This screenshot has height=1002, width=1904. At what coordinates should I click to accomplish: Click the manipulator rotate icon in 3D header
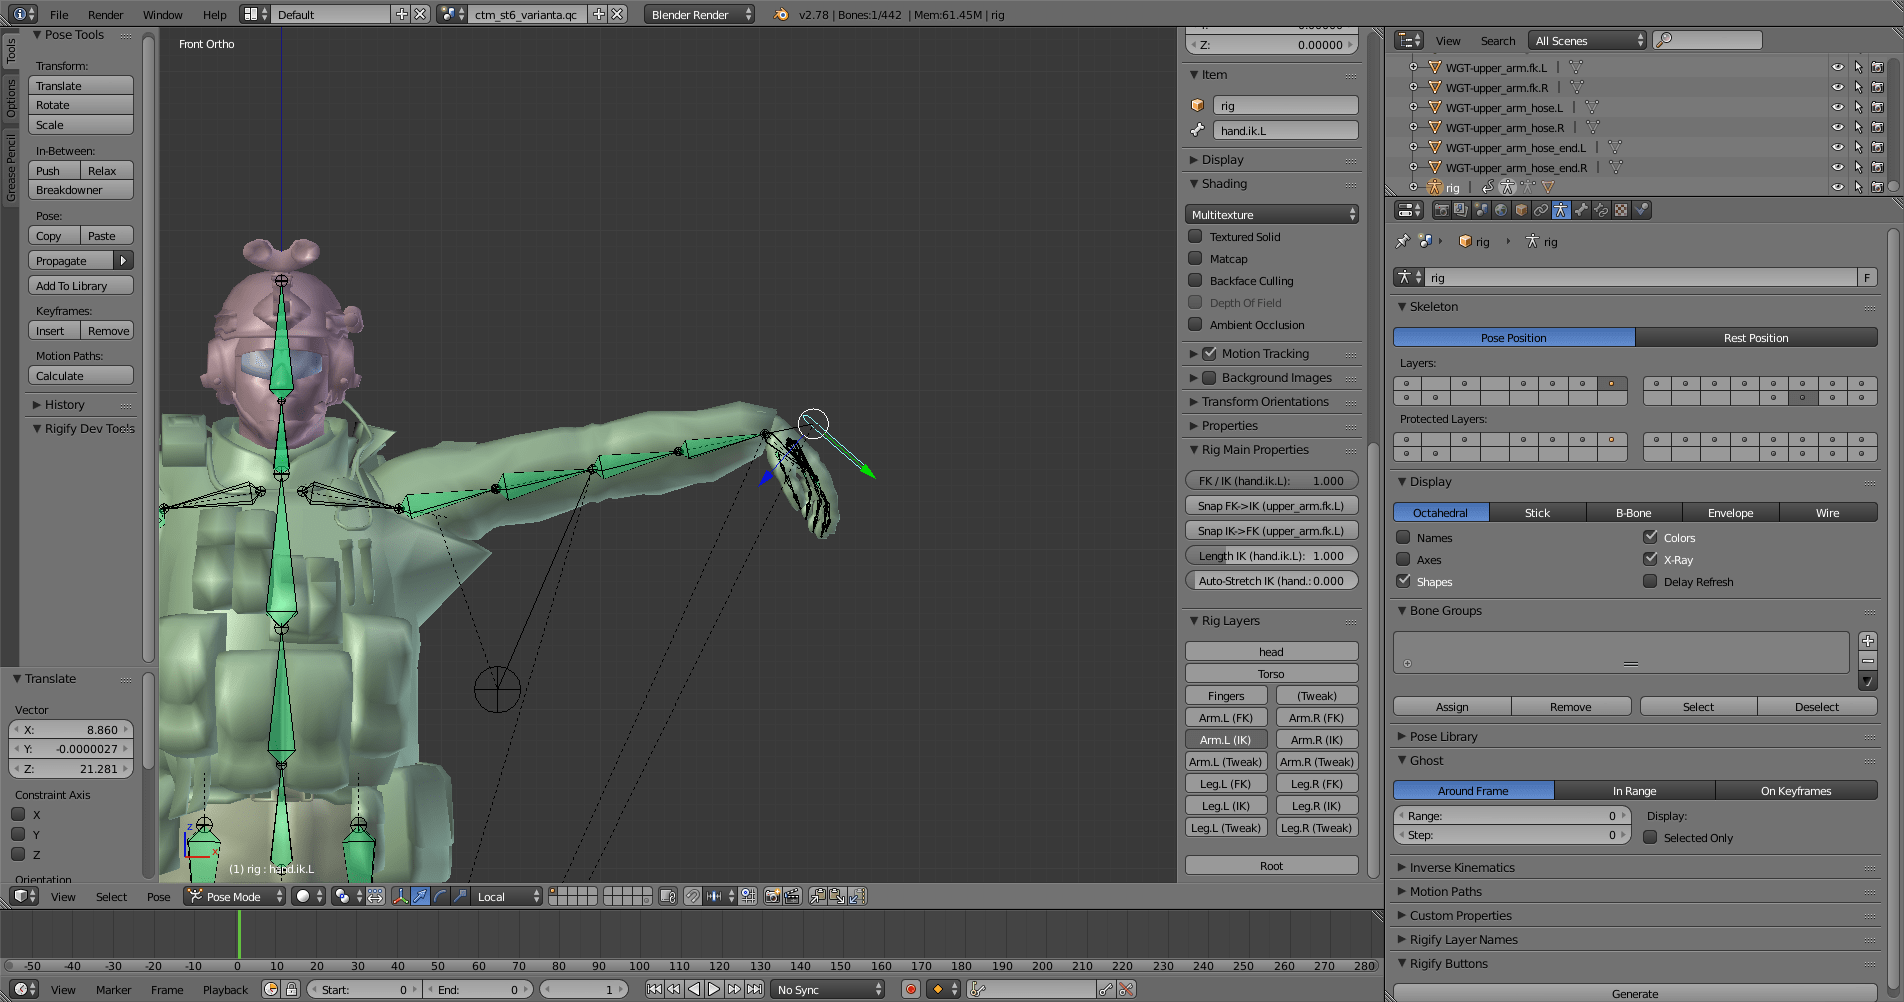pos(440,896)
